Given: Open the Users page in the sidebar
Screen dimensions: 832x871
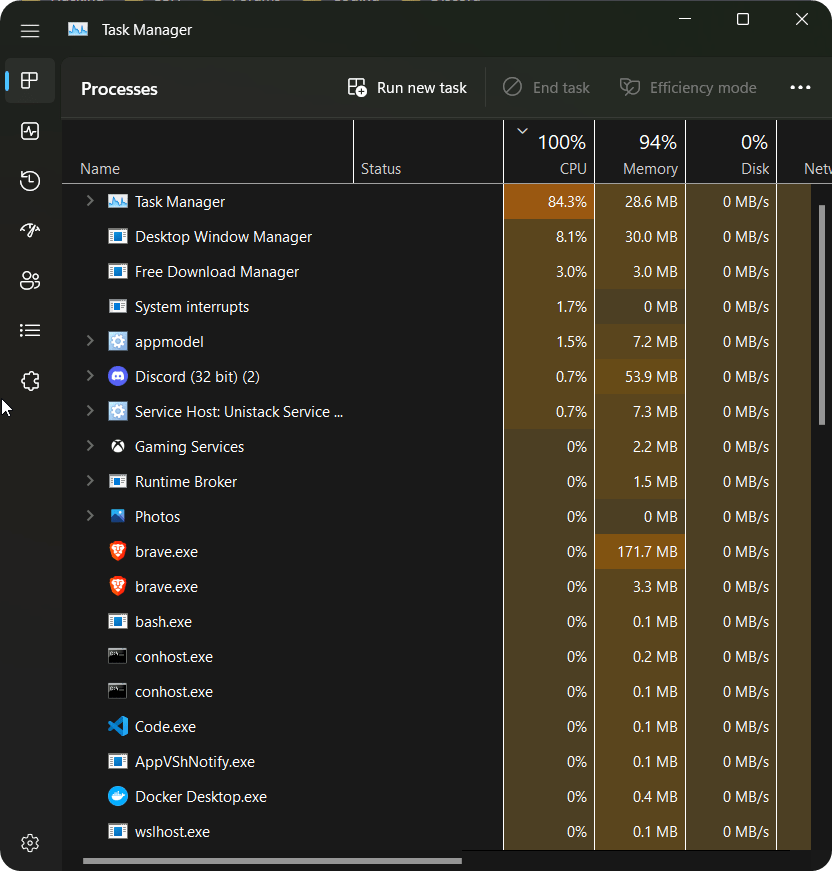Looking at the screenshot, I should click(x=30, y=281).
